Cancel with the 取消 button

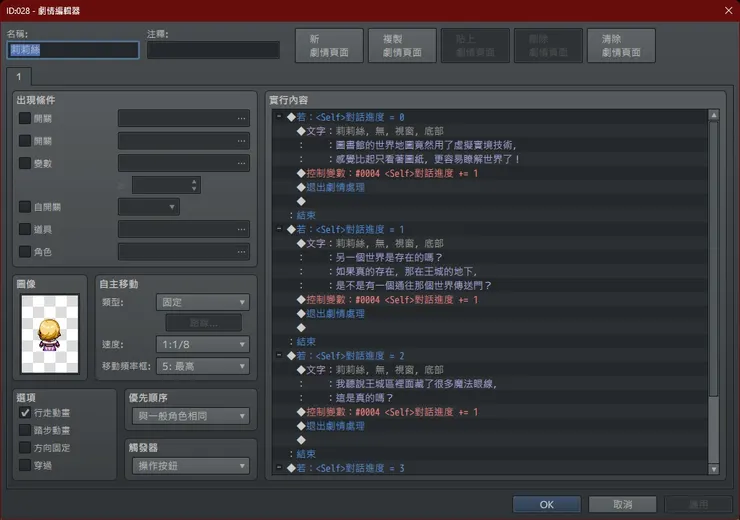click(622, 504)
